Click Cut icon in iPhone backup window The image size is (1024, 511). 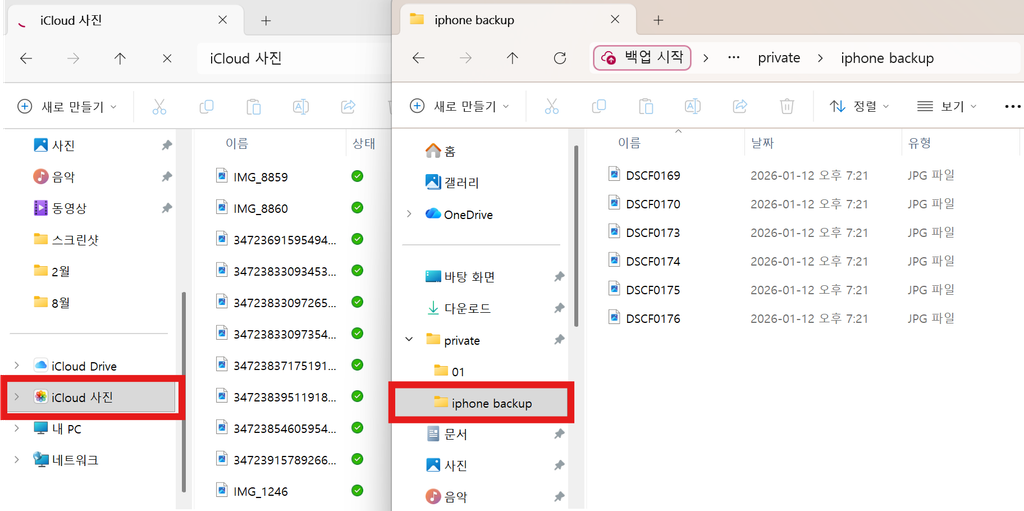pos(552,107)
